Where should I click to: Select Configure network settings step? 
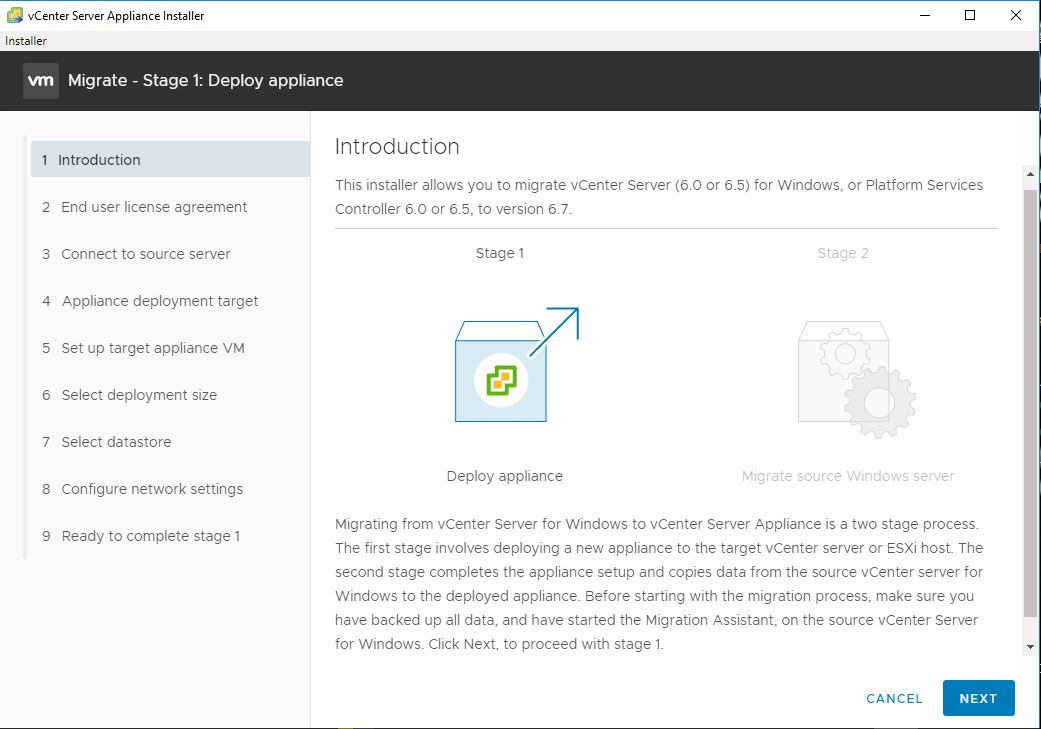pyautogui.click(x=152, y=489)
